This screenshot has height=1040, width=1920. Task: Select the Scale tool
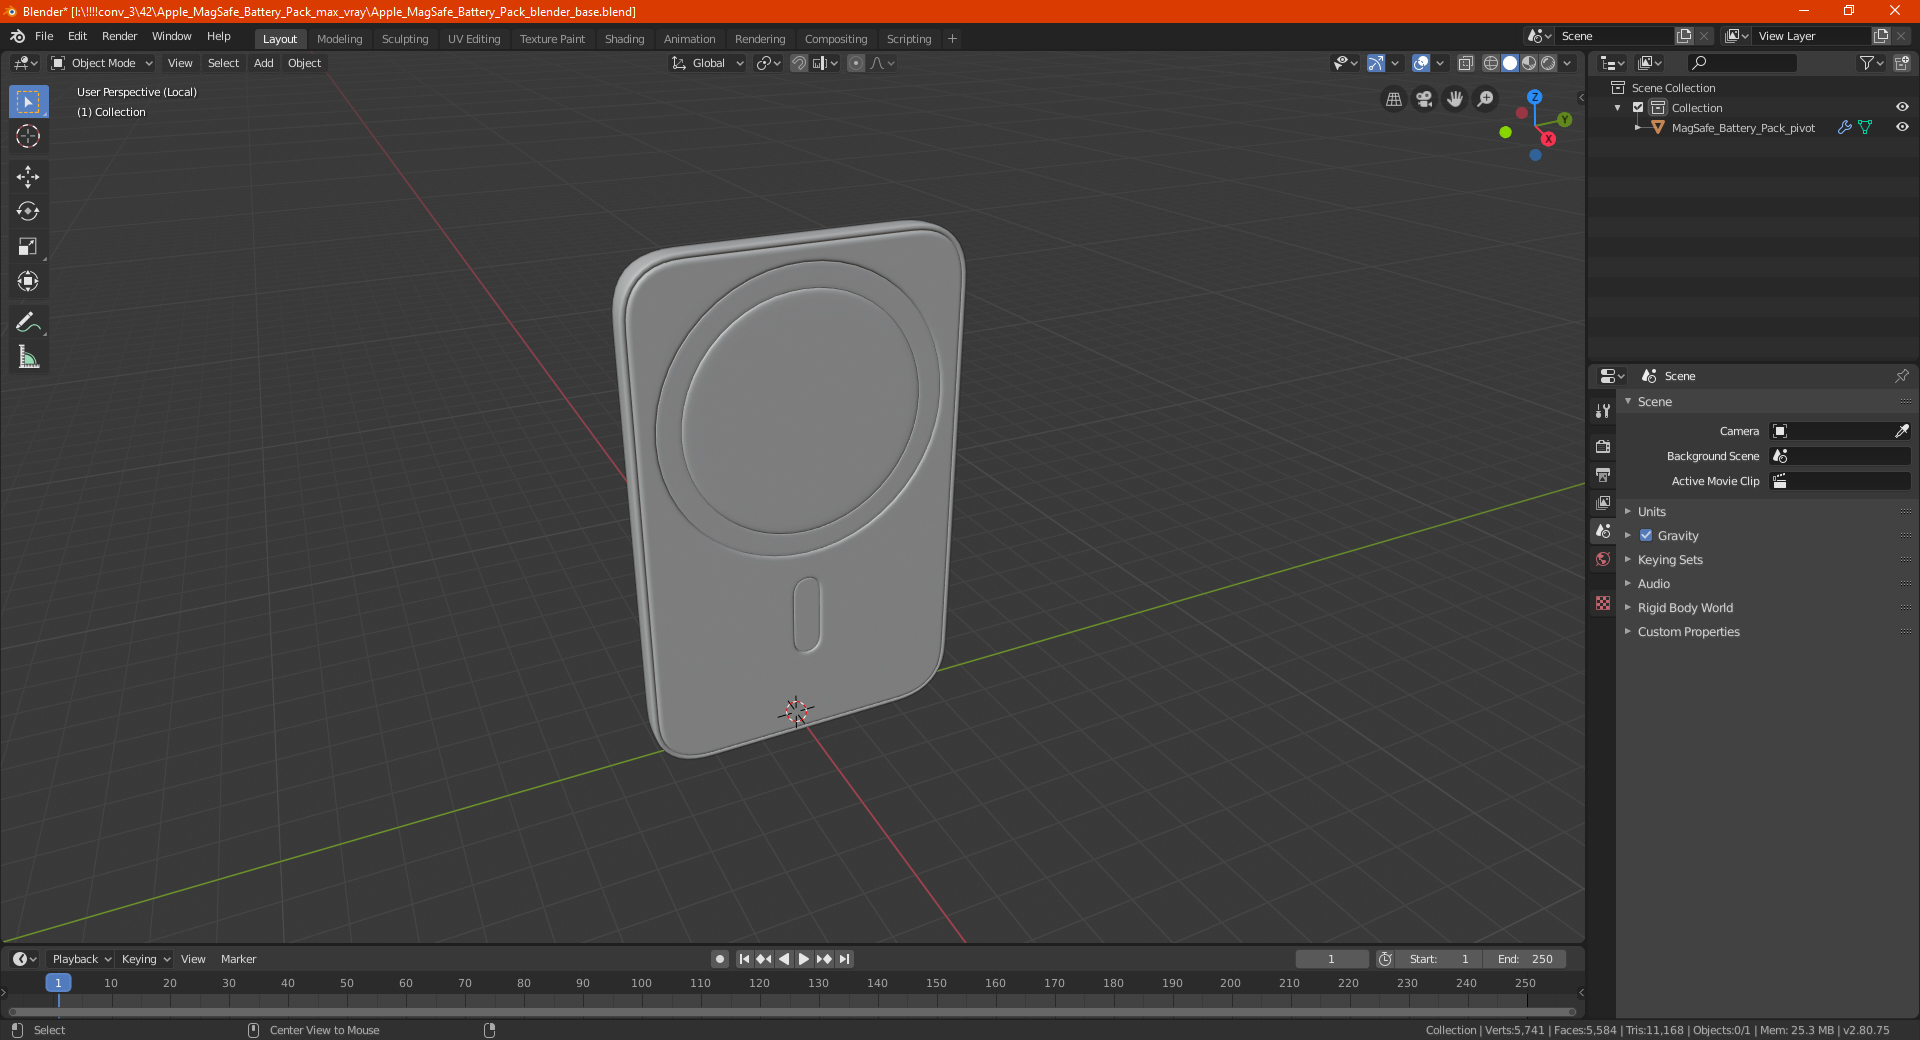(28, 246)
